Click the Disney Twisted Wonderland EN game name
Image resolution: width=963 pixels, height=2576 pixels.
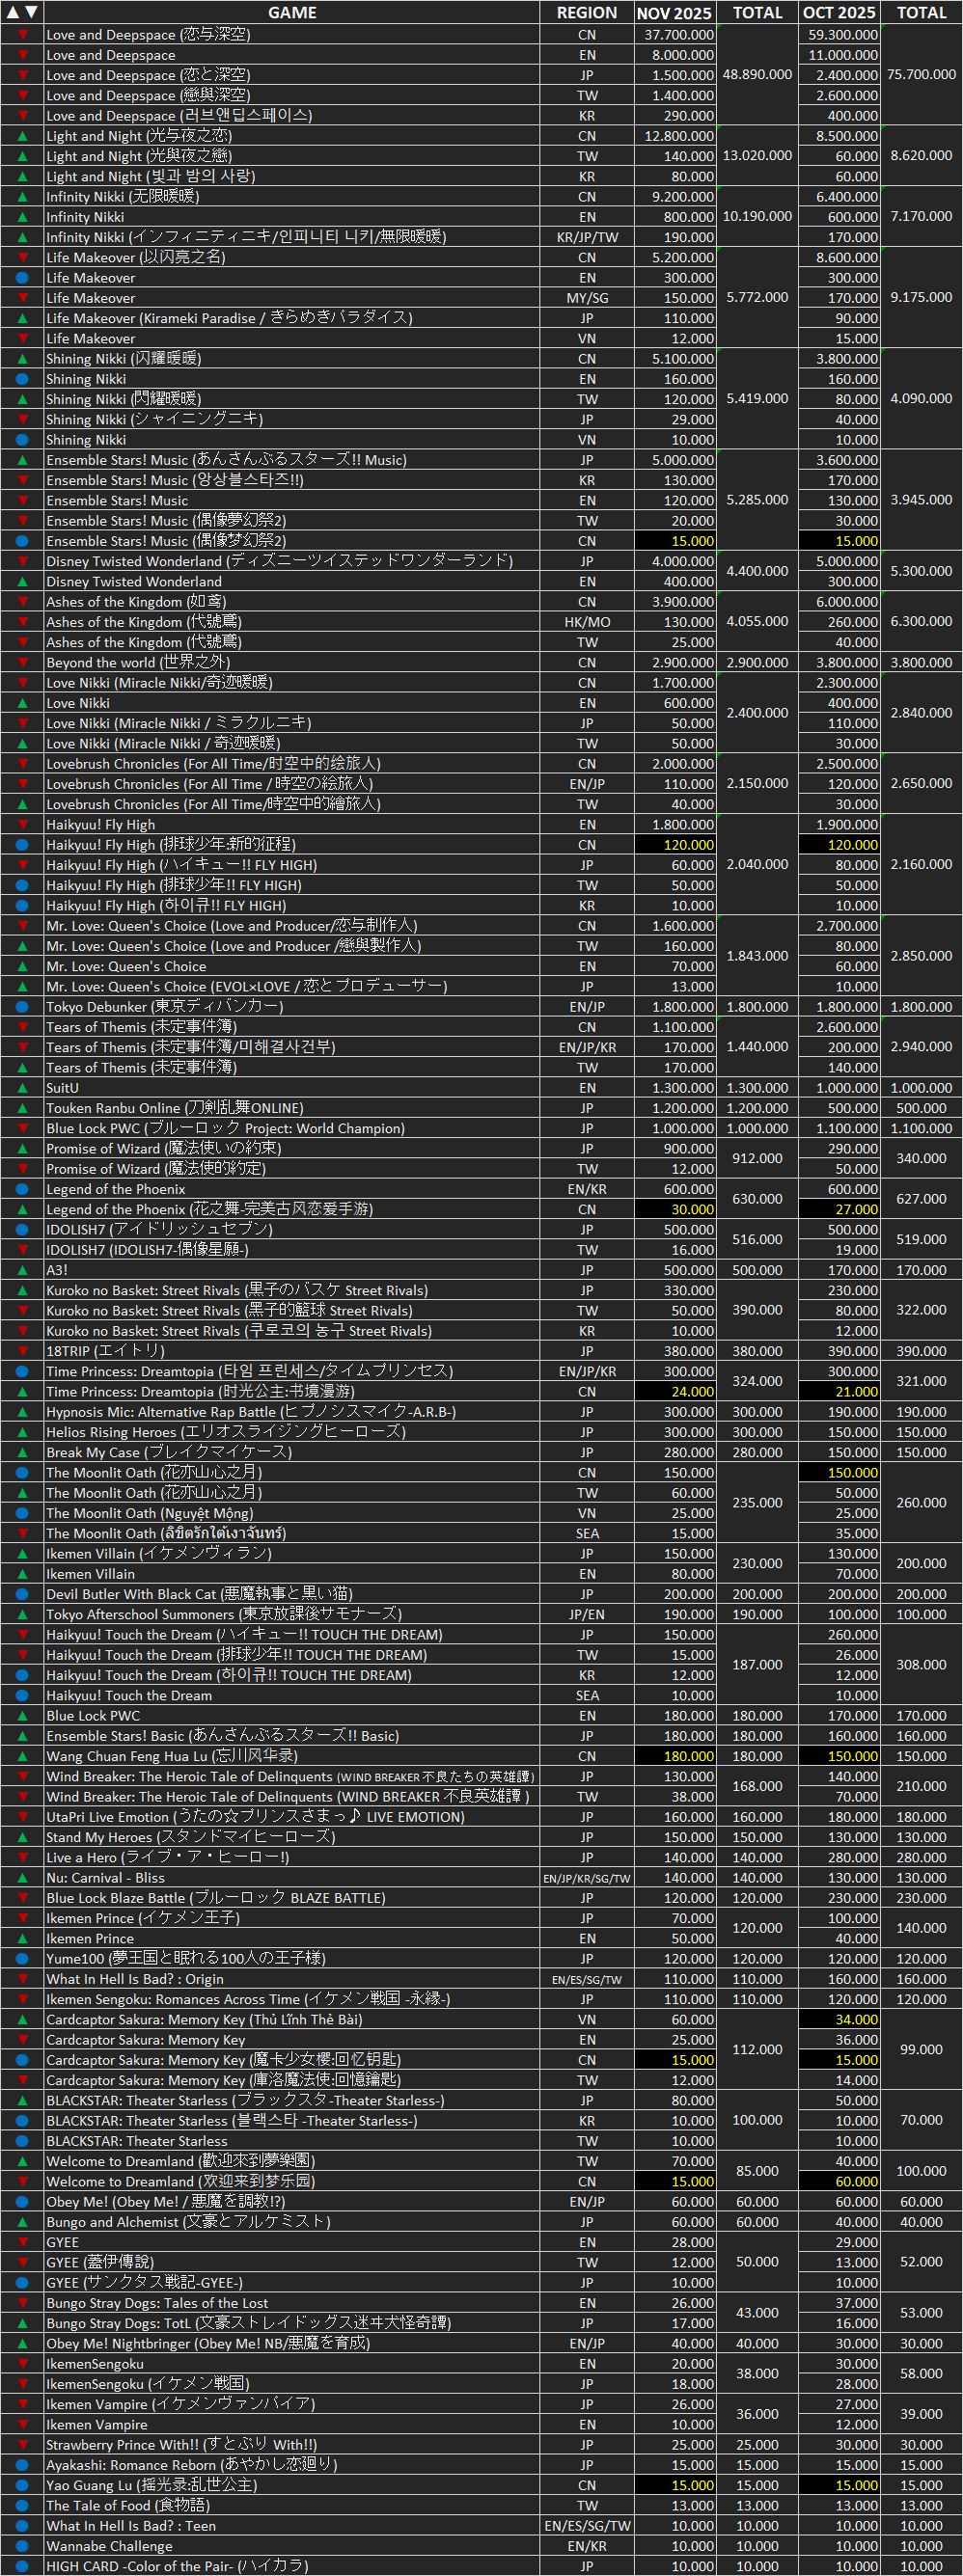coord(134,582)
